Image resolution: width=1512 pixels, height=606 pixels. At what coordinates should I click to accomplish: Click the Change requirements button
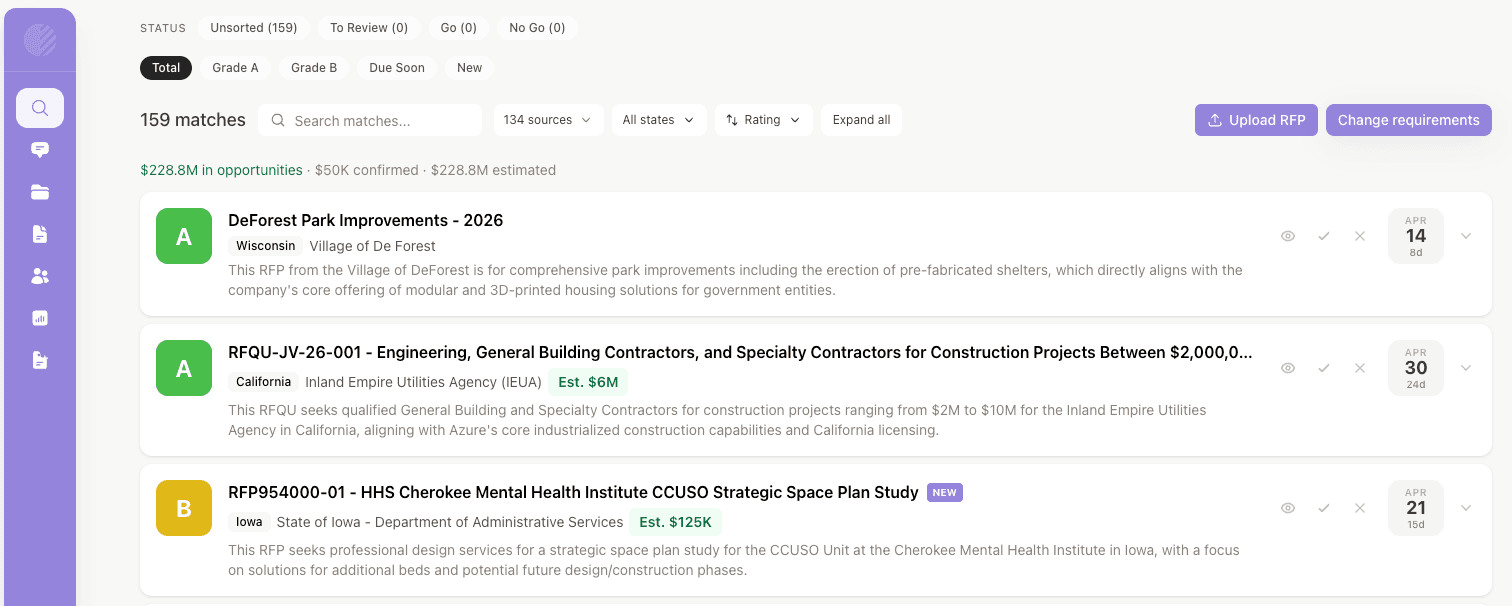pos(1408,120)
